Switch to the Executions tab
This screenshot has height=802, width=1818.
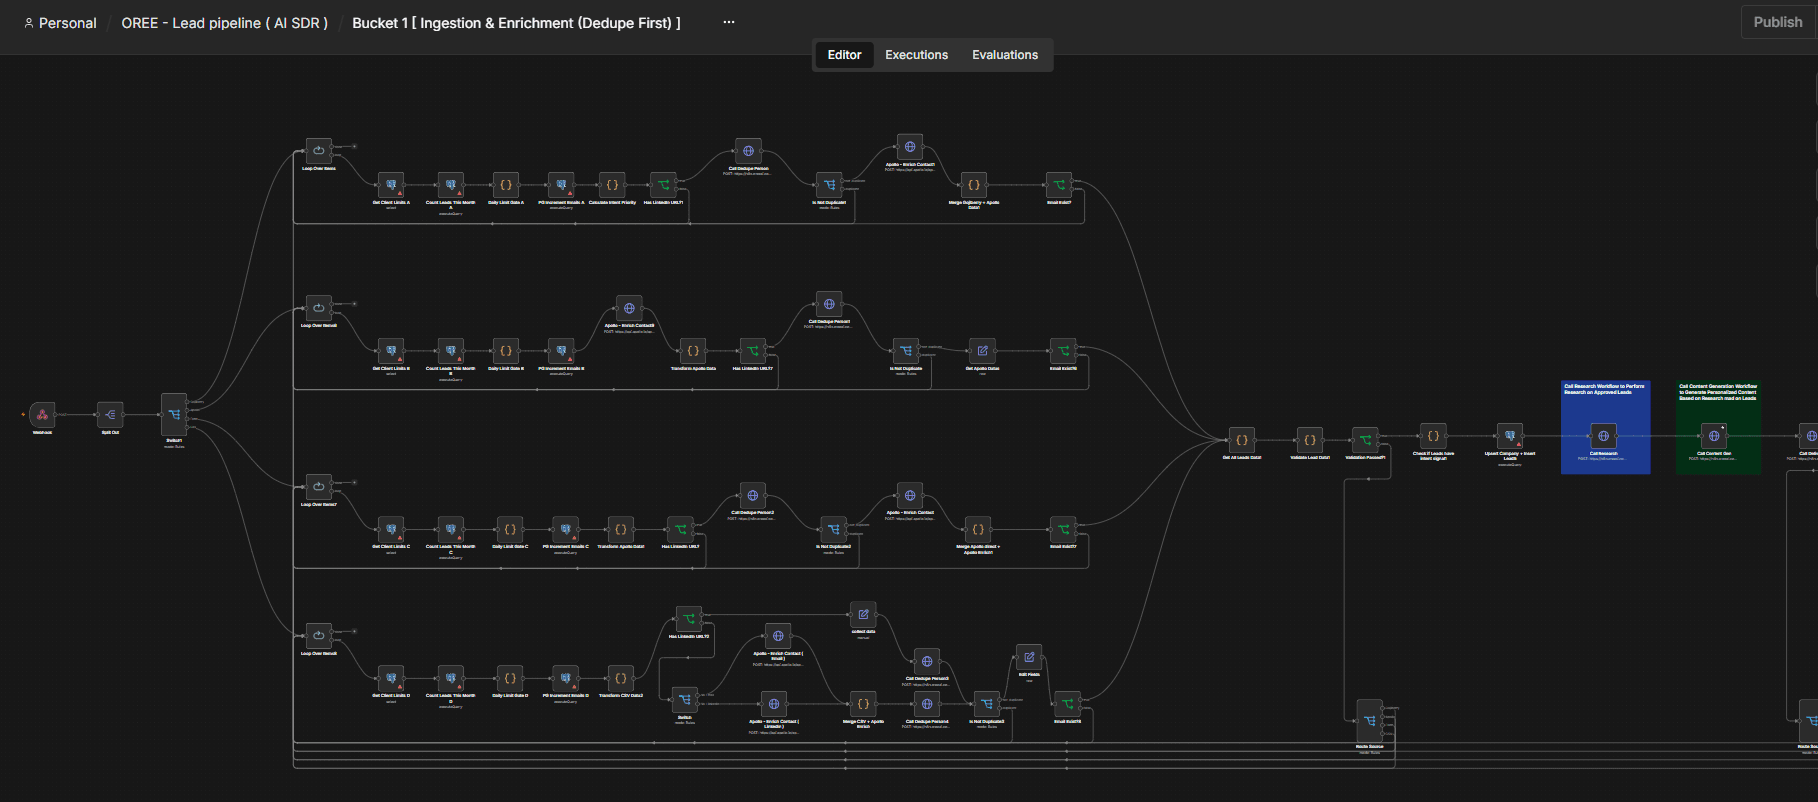pyautogui.click(x=916, y=55)
